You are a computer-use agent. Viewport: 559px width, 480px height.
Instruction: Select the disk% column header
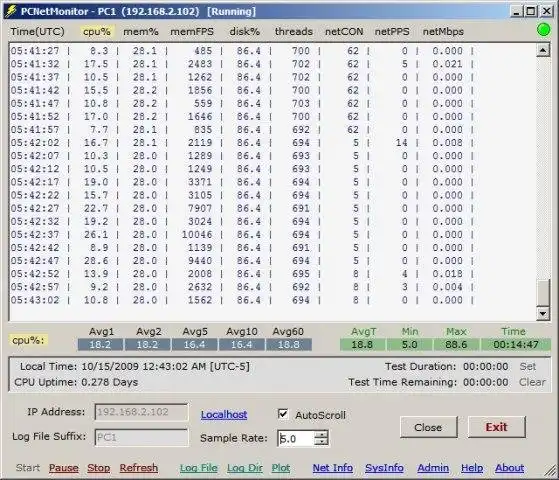tap(245, 31)
